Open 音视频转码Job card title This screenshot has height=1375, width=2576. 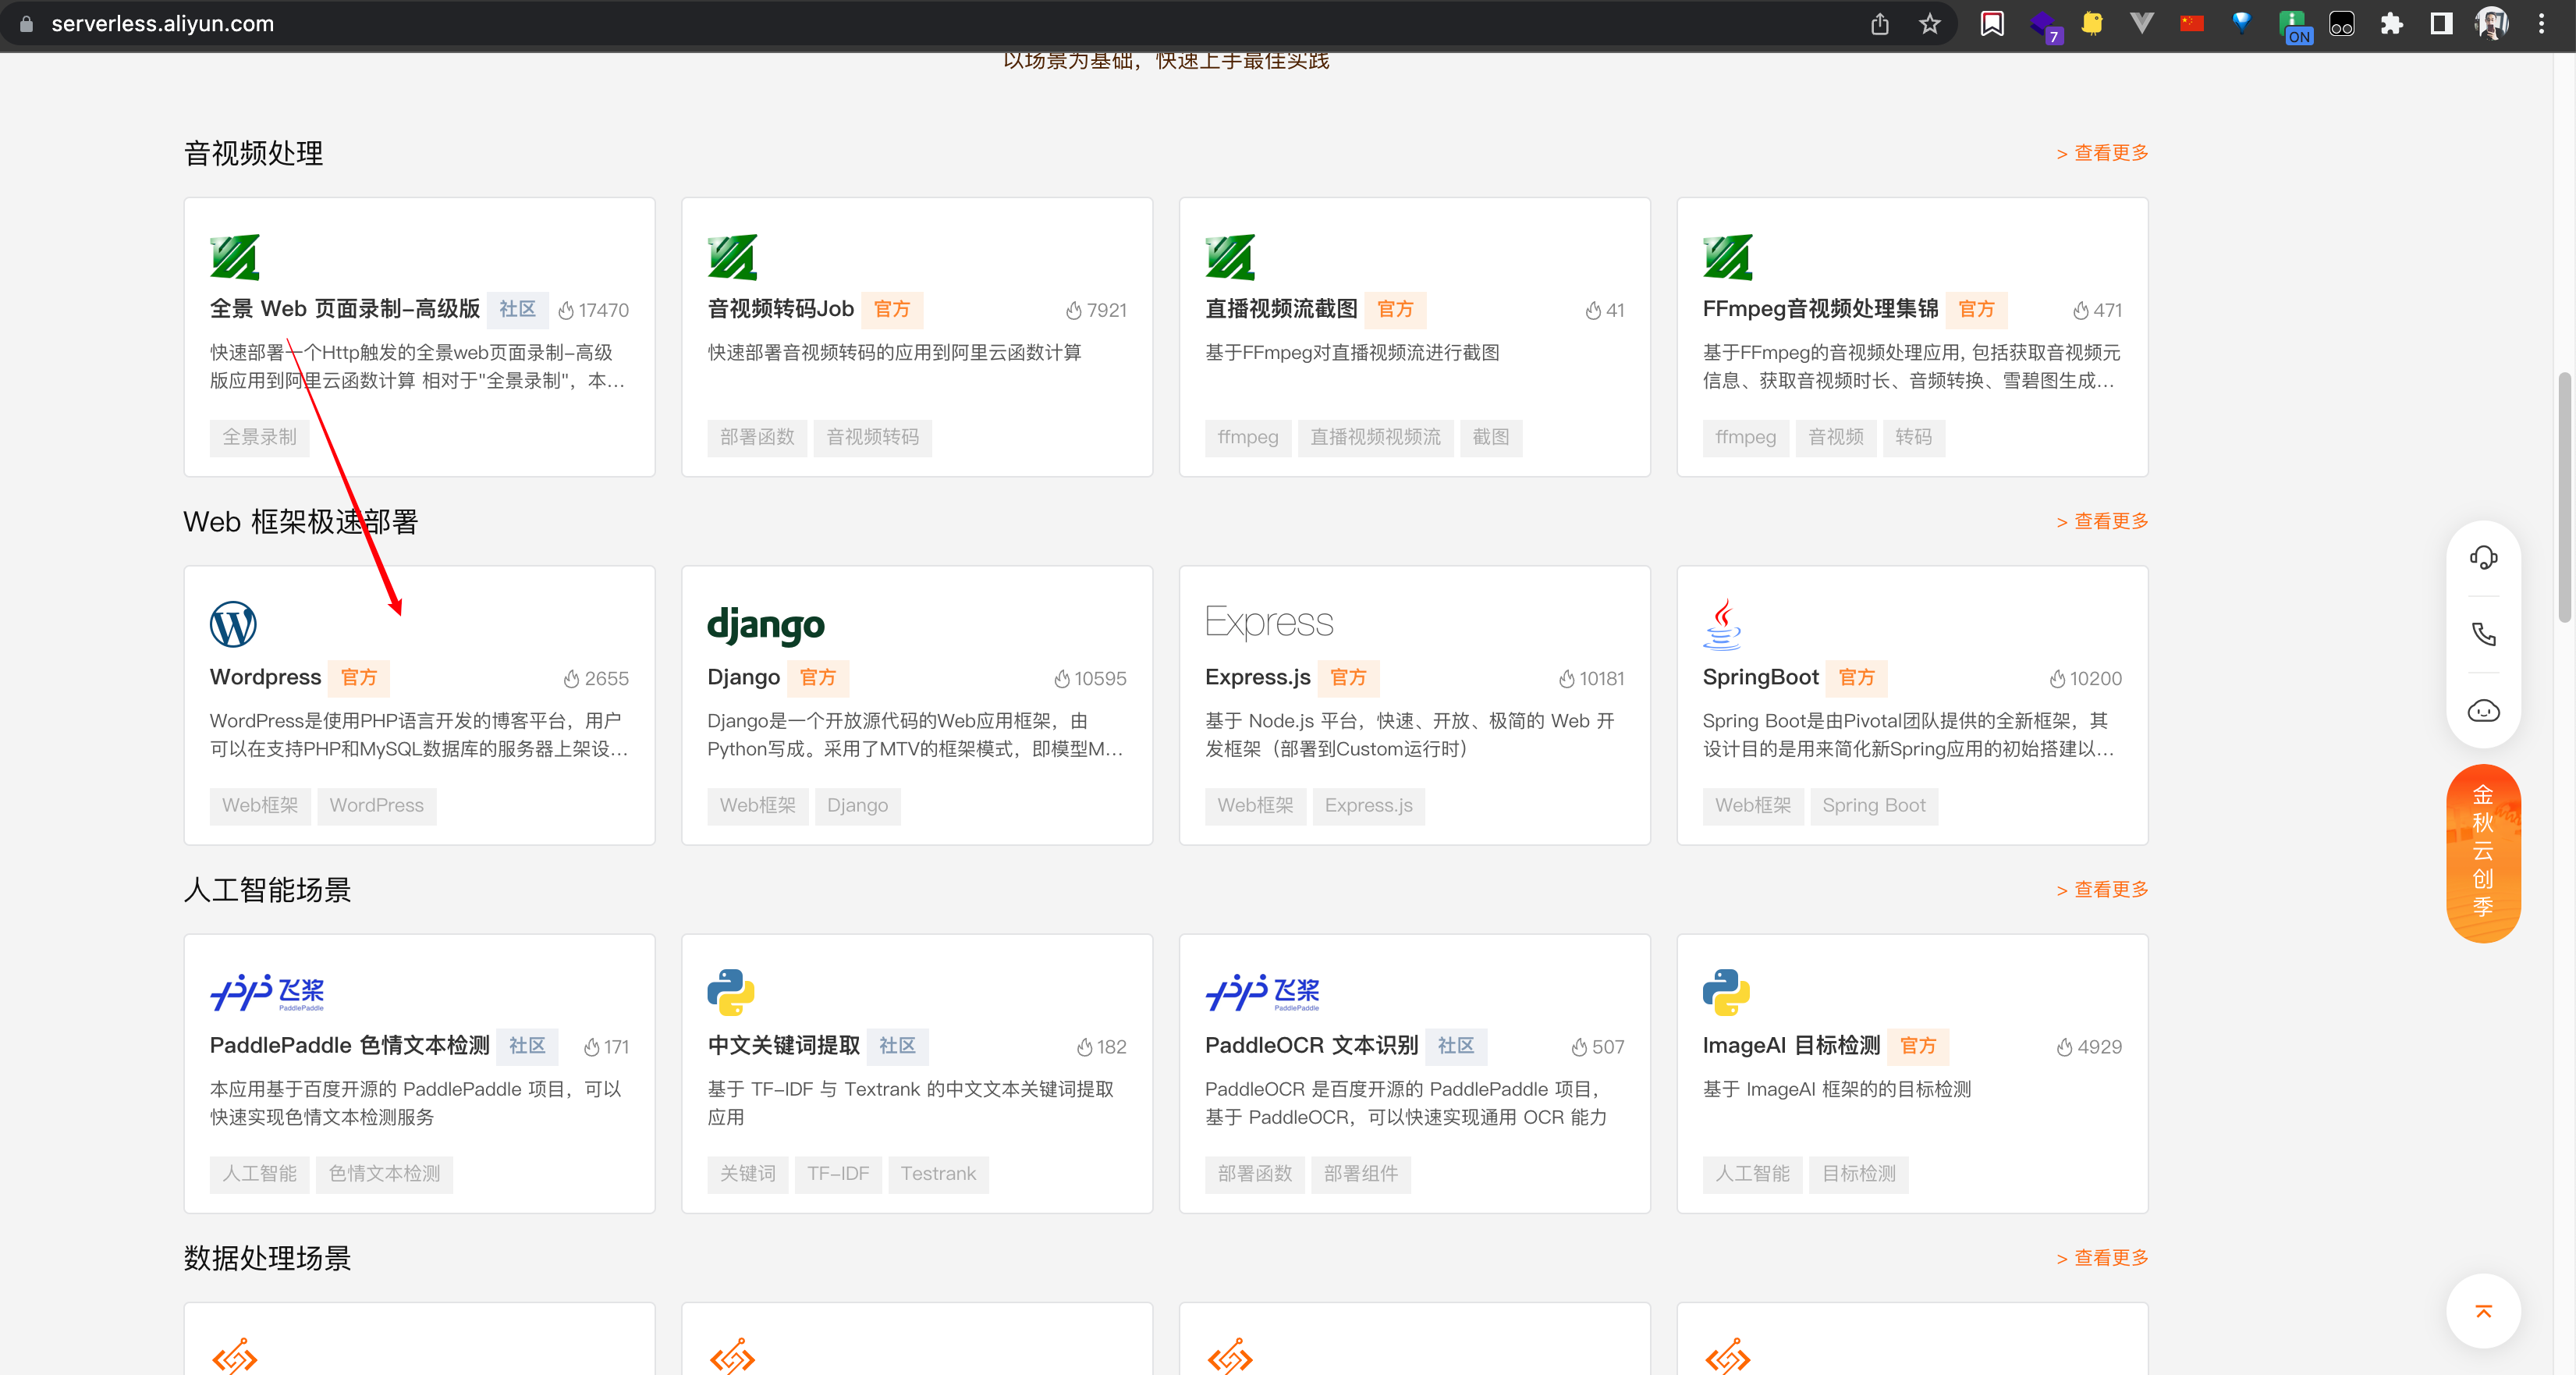point(780,309)
